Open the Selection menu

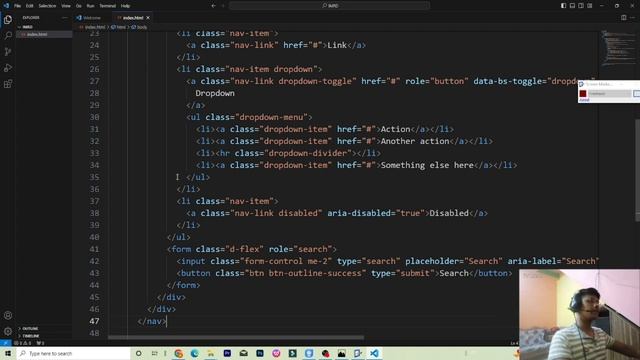47,6
